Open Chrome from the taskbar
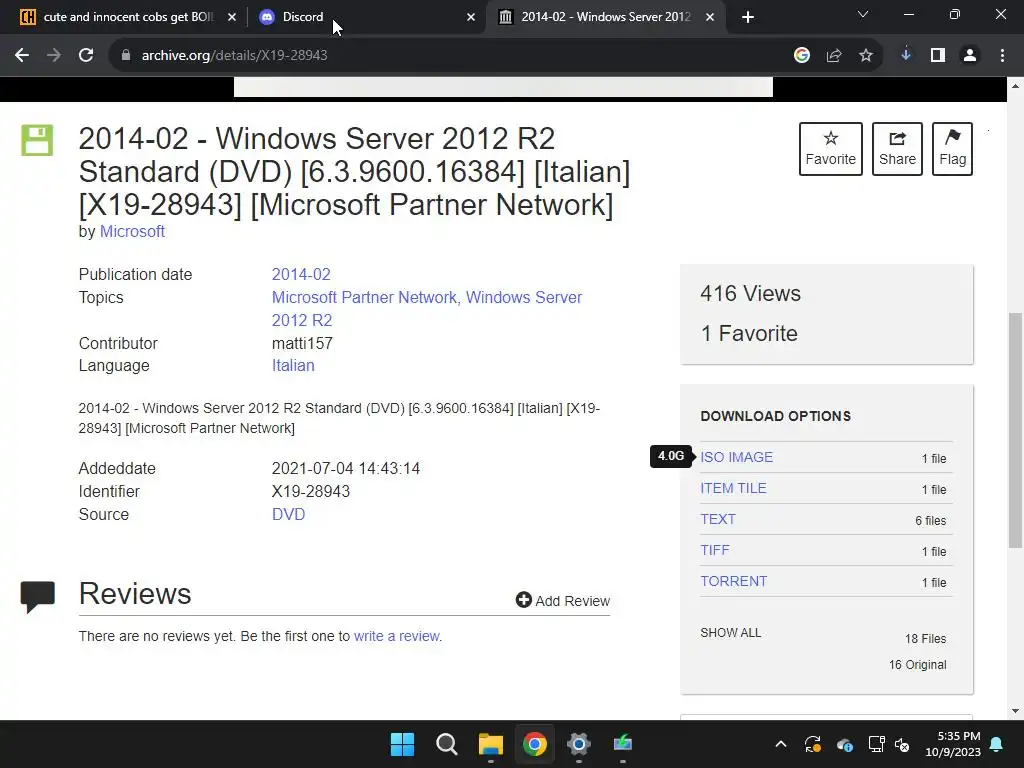The height and width of the screenshot is (768, 1024). pyautogui.click(x=535, y=744)
